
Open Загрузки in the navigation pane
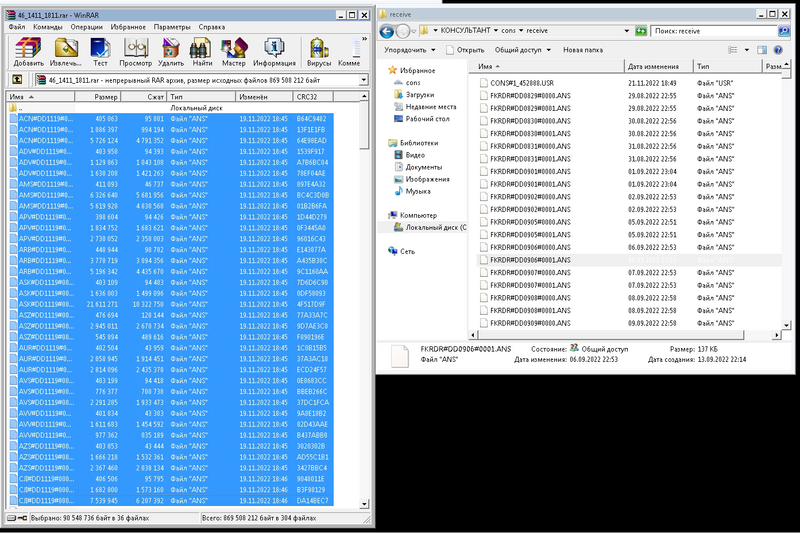(419, 95)
